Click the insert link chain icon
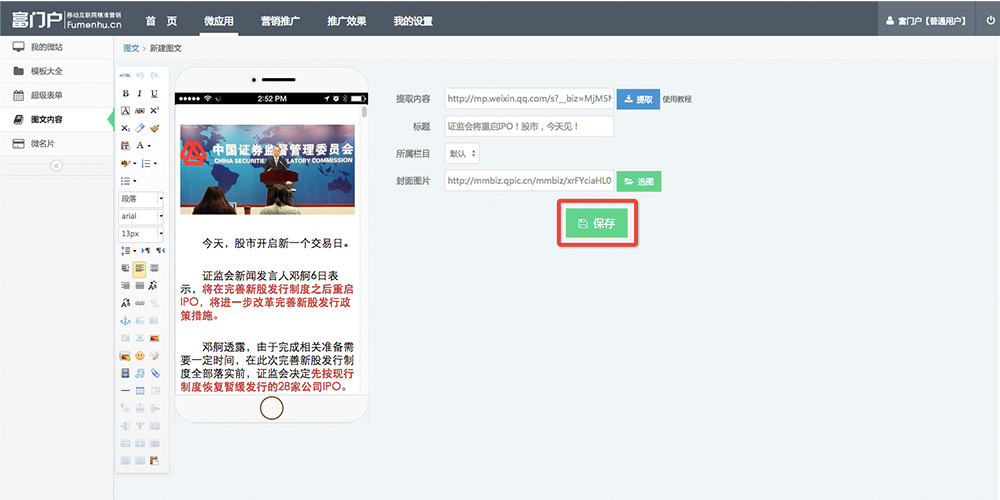 pos(140,303)
